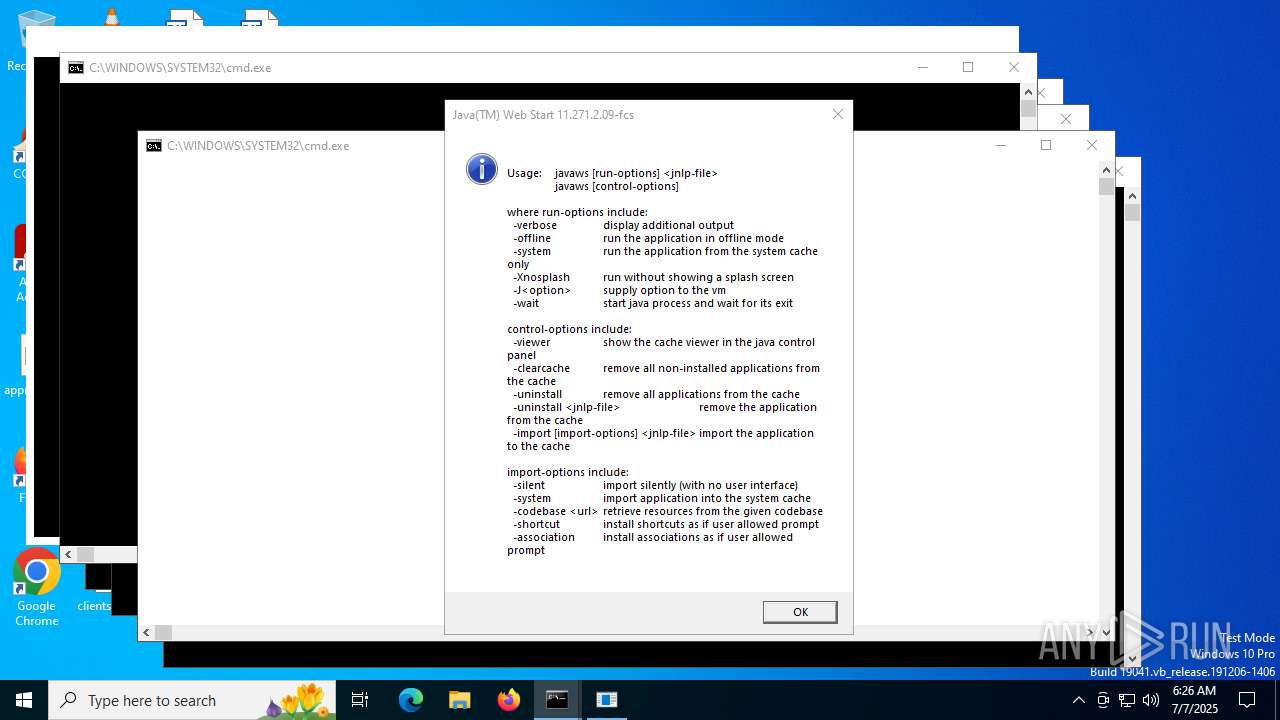Maximize the front cmd.exe window
The height and width of the screenshot is (720, 1280).
coord(1046,145)
